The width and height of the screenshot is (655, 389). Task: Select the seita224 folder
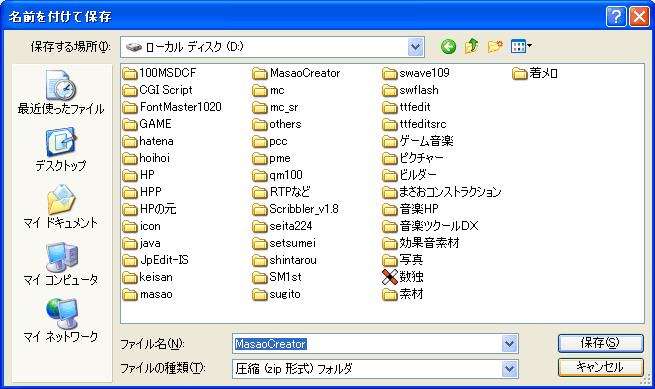coord(283,226)
